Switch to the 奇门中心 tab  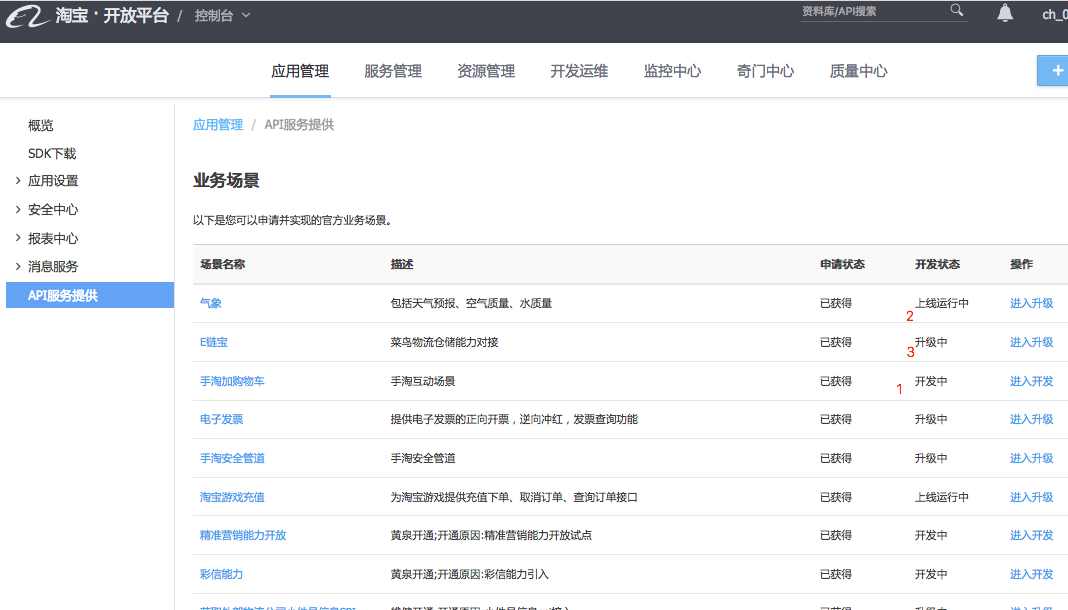[x=765, y=71]
